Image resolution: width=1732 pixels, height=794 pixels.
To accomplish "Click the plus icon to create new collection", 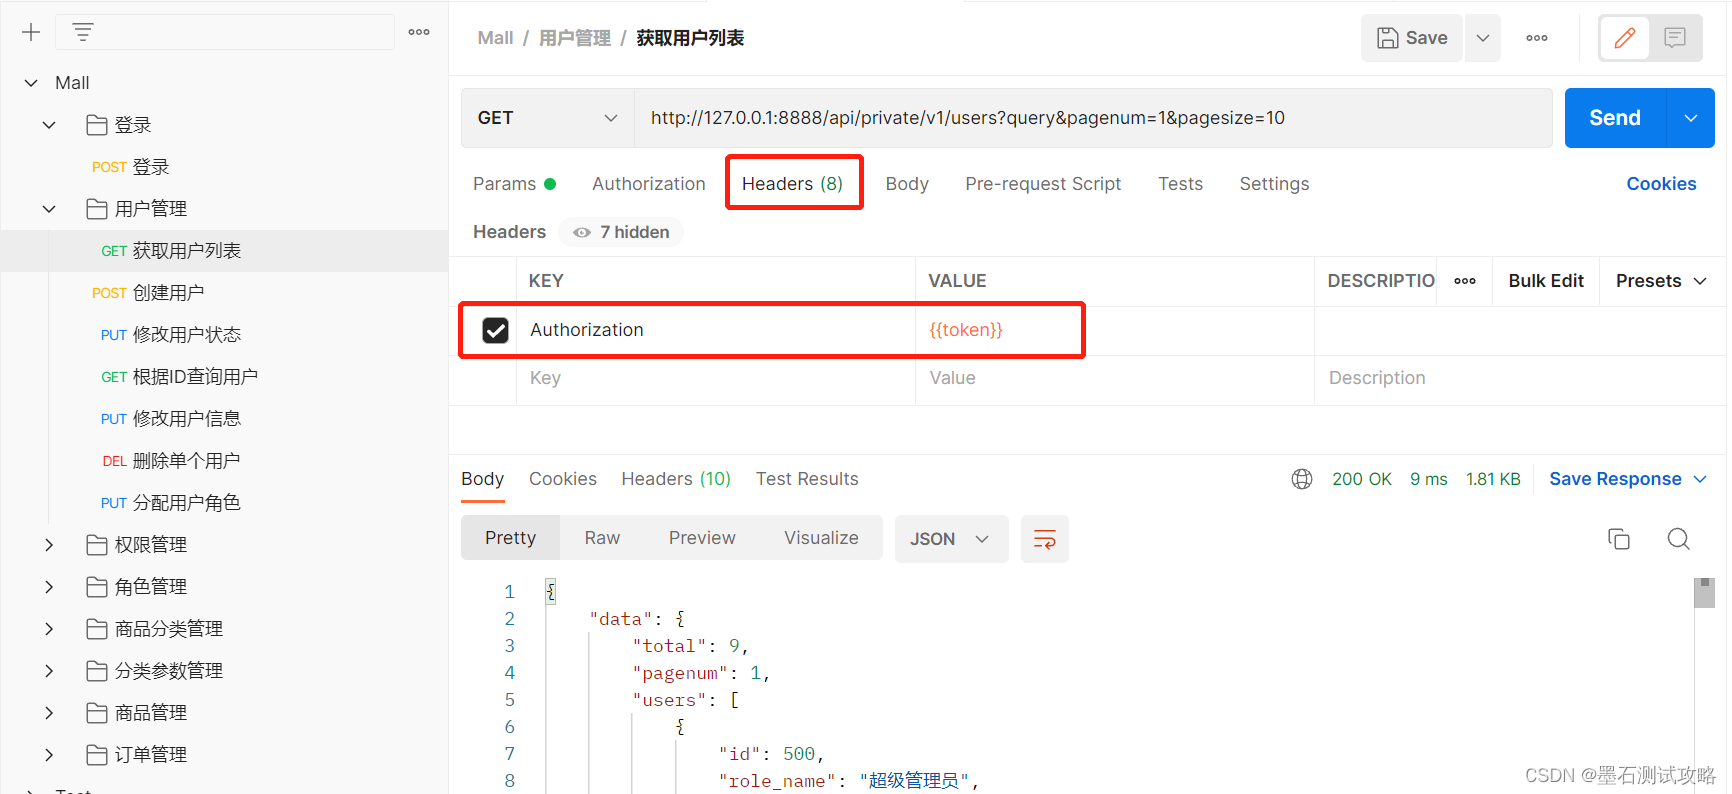I will [31, 32].
